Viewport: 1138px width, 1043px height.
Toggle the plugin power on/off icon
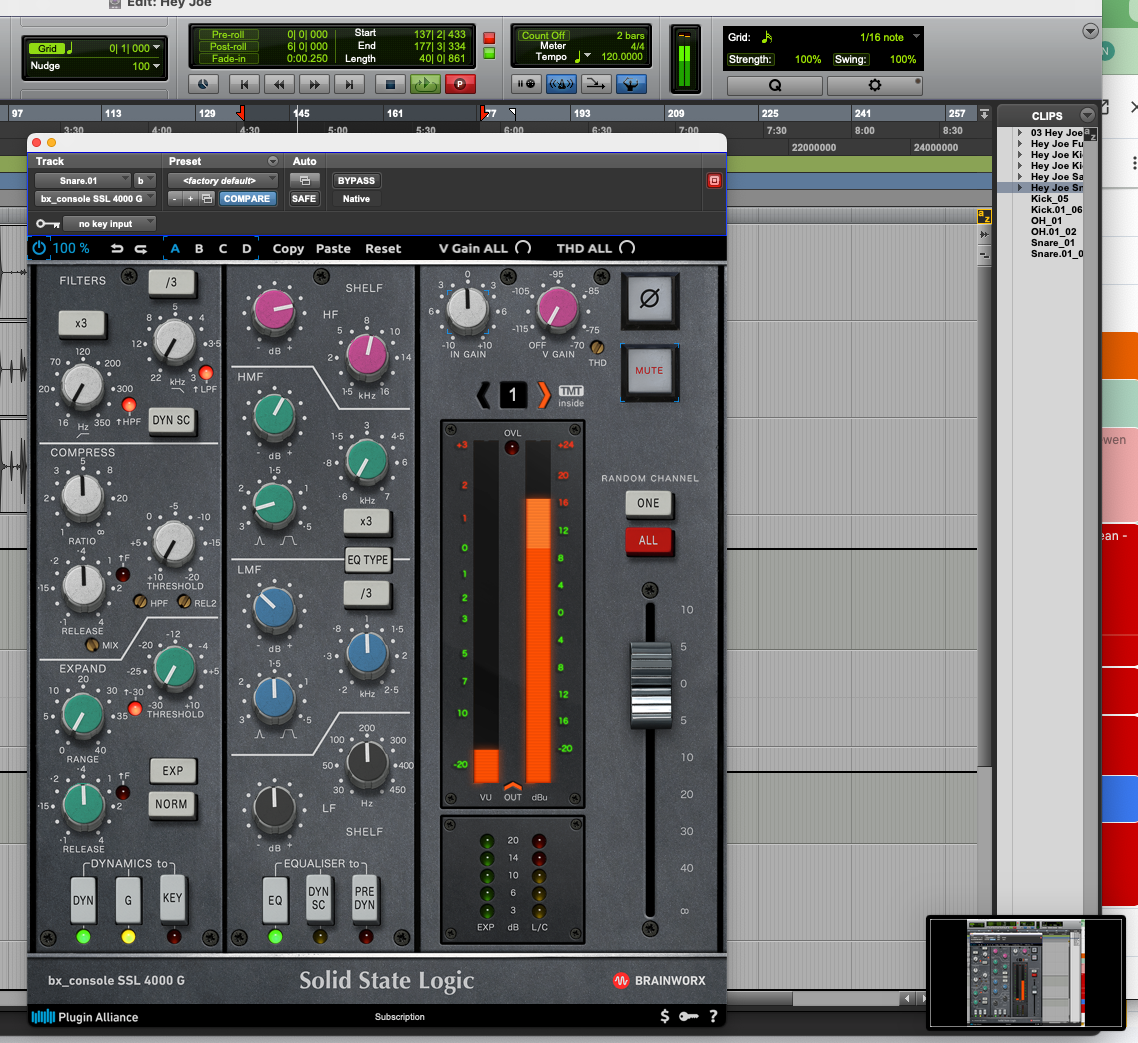tap(39, 248)
